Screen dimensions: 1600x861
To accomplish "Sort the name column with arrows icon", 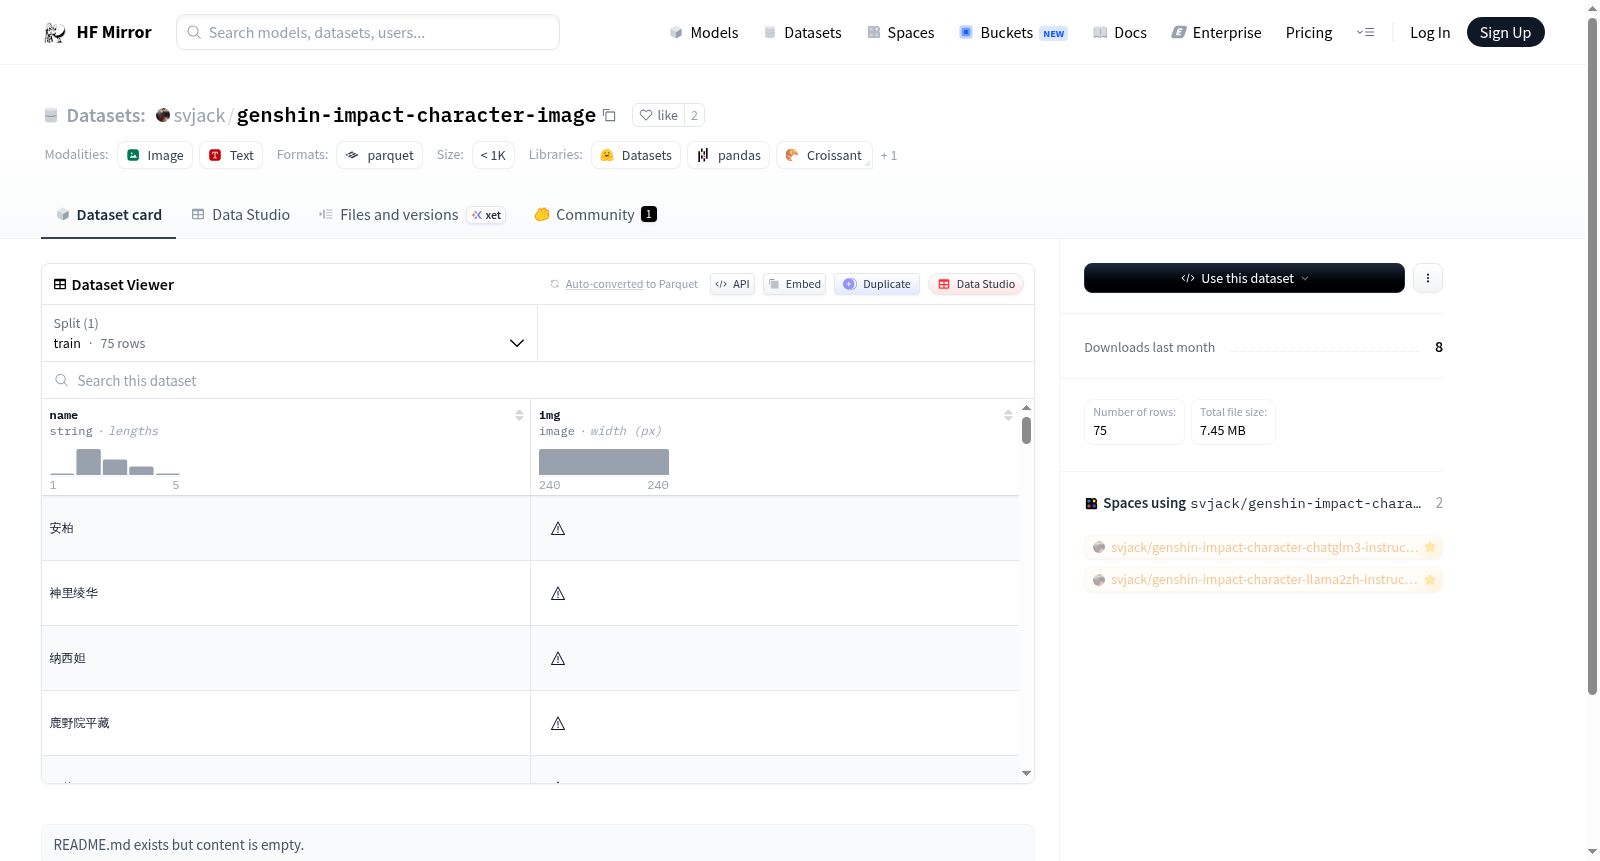I will tap(519, 415).
